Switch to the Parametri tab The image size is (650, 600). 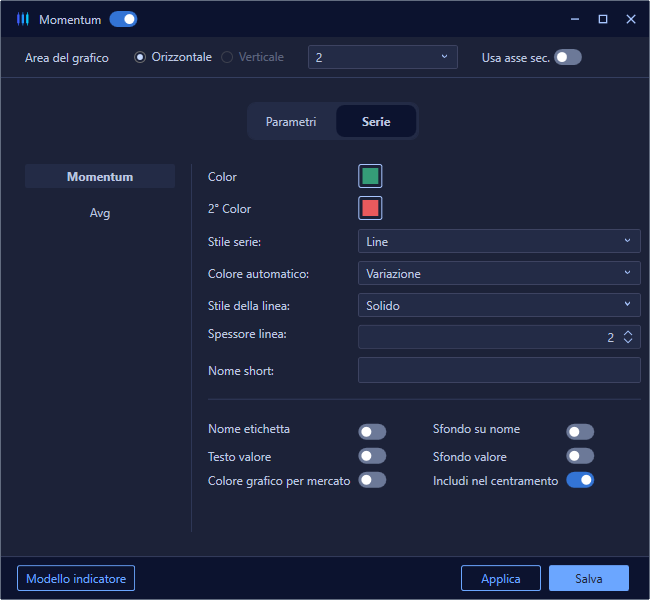(x=291, y=121)
